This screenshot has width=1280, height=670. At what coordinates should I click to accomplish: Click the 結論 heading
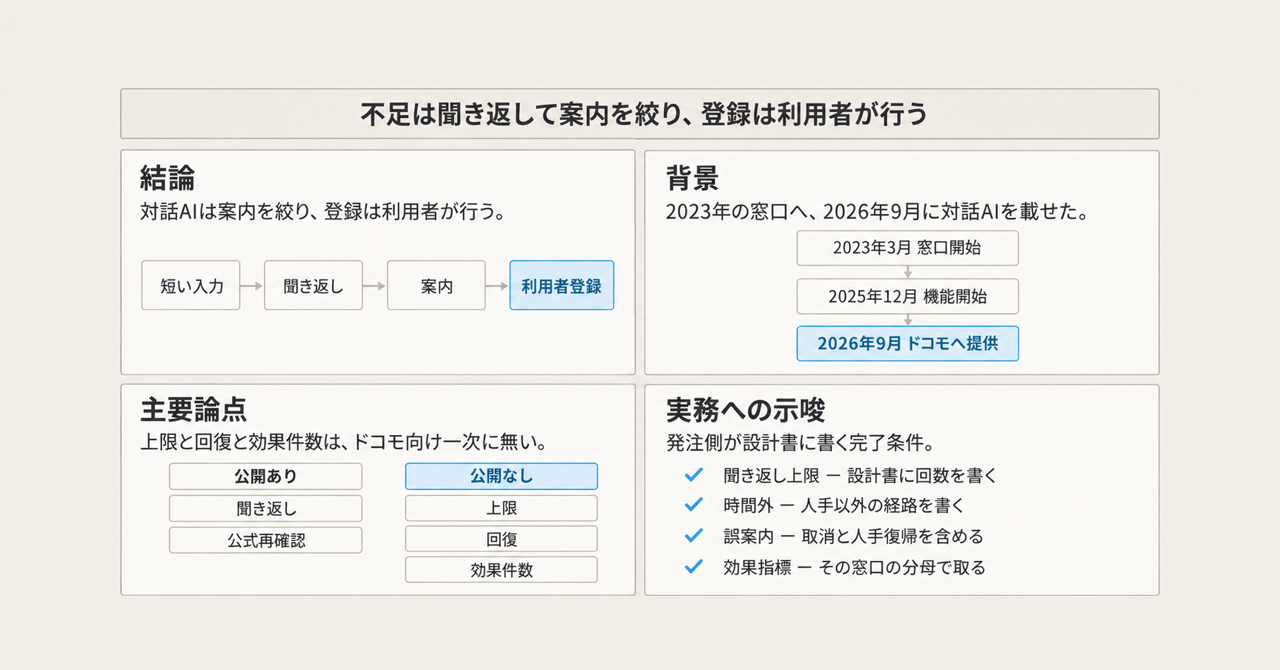167,179
